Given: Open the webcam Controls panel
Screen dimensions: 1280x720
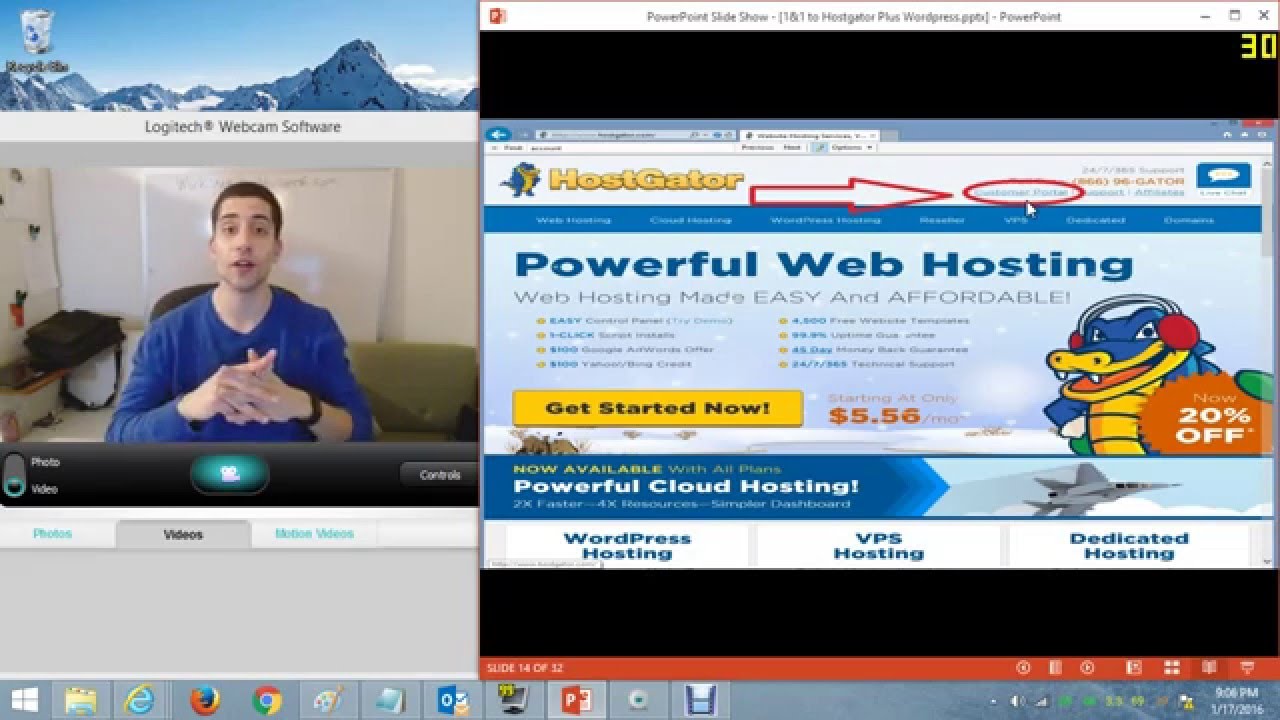Looking at the screenshot, I should [439, 475].
